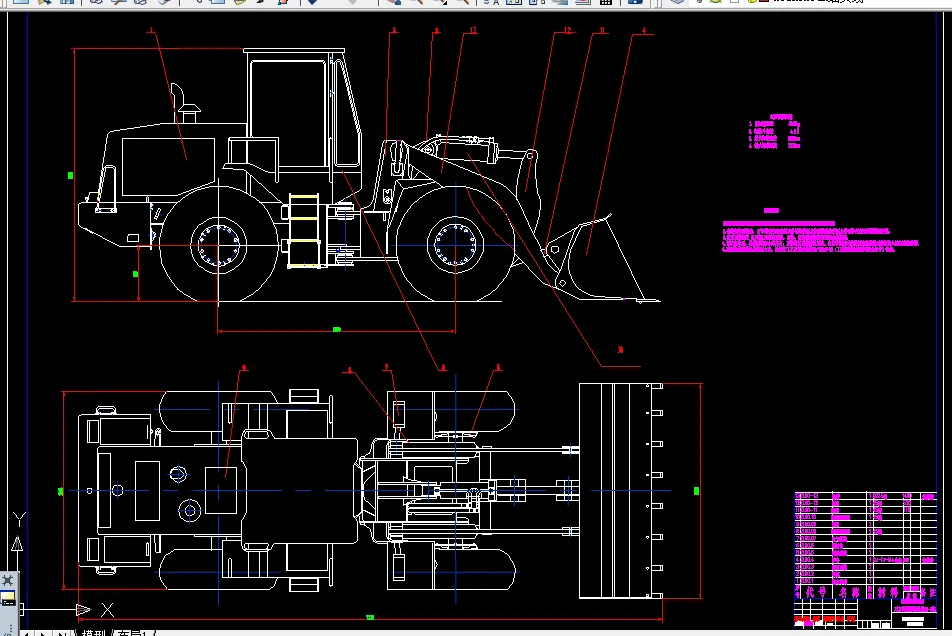Click the yellow window icon on floating toolbar
The width and height of the screenshot is (952, 636).
[x=8, y=599]
